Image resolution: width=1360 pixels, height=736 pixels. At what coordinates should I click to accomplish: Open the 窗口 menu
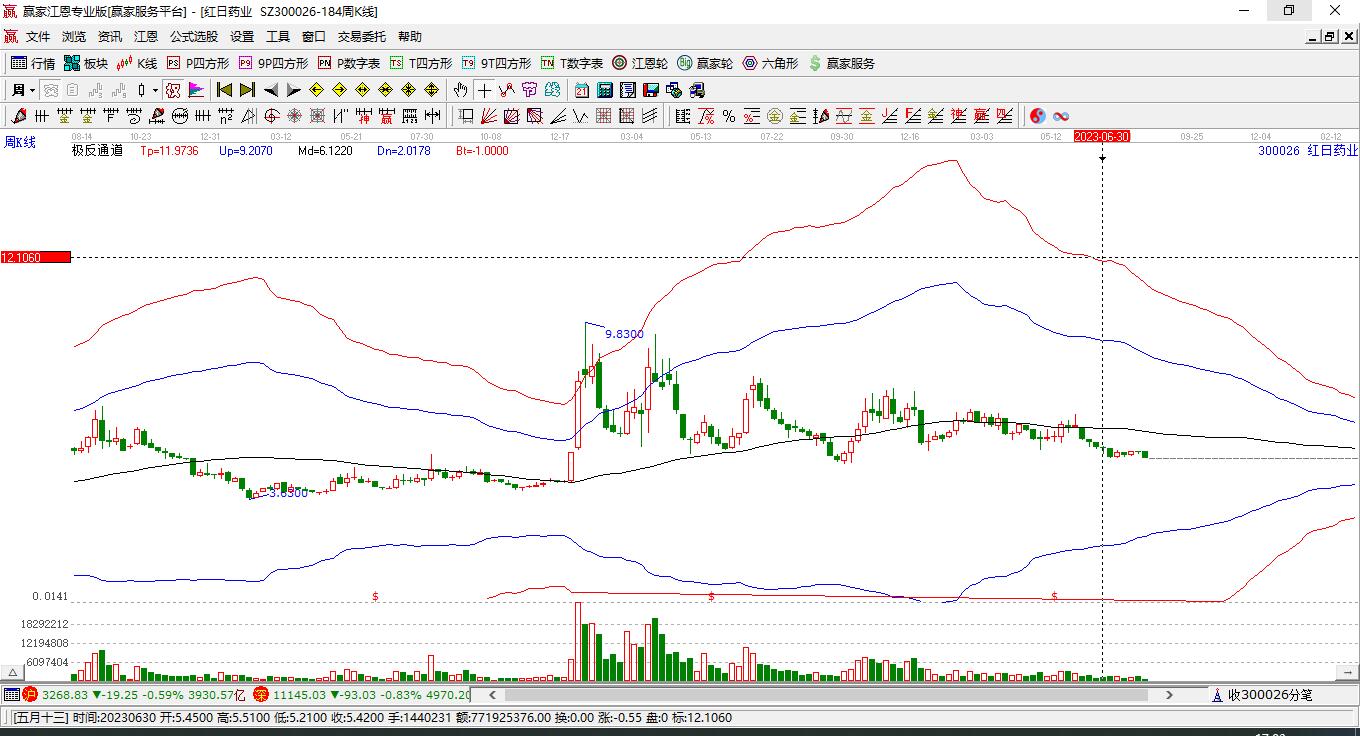click(x=314, y=37)
